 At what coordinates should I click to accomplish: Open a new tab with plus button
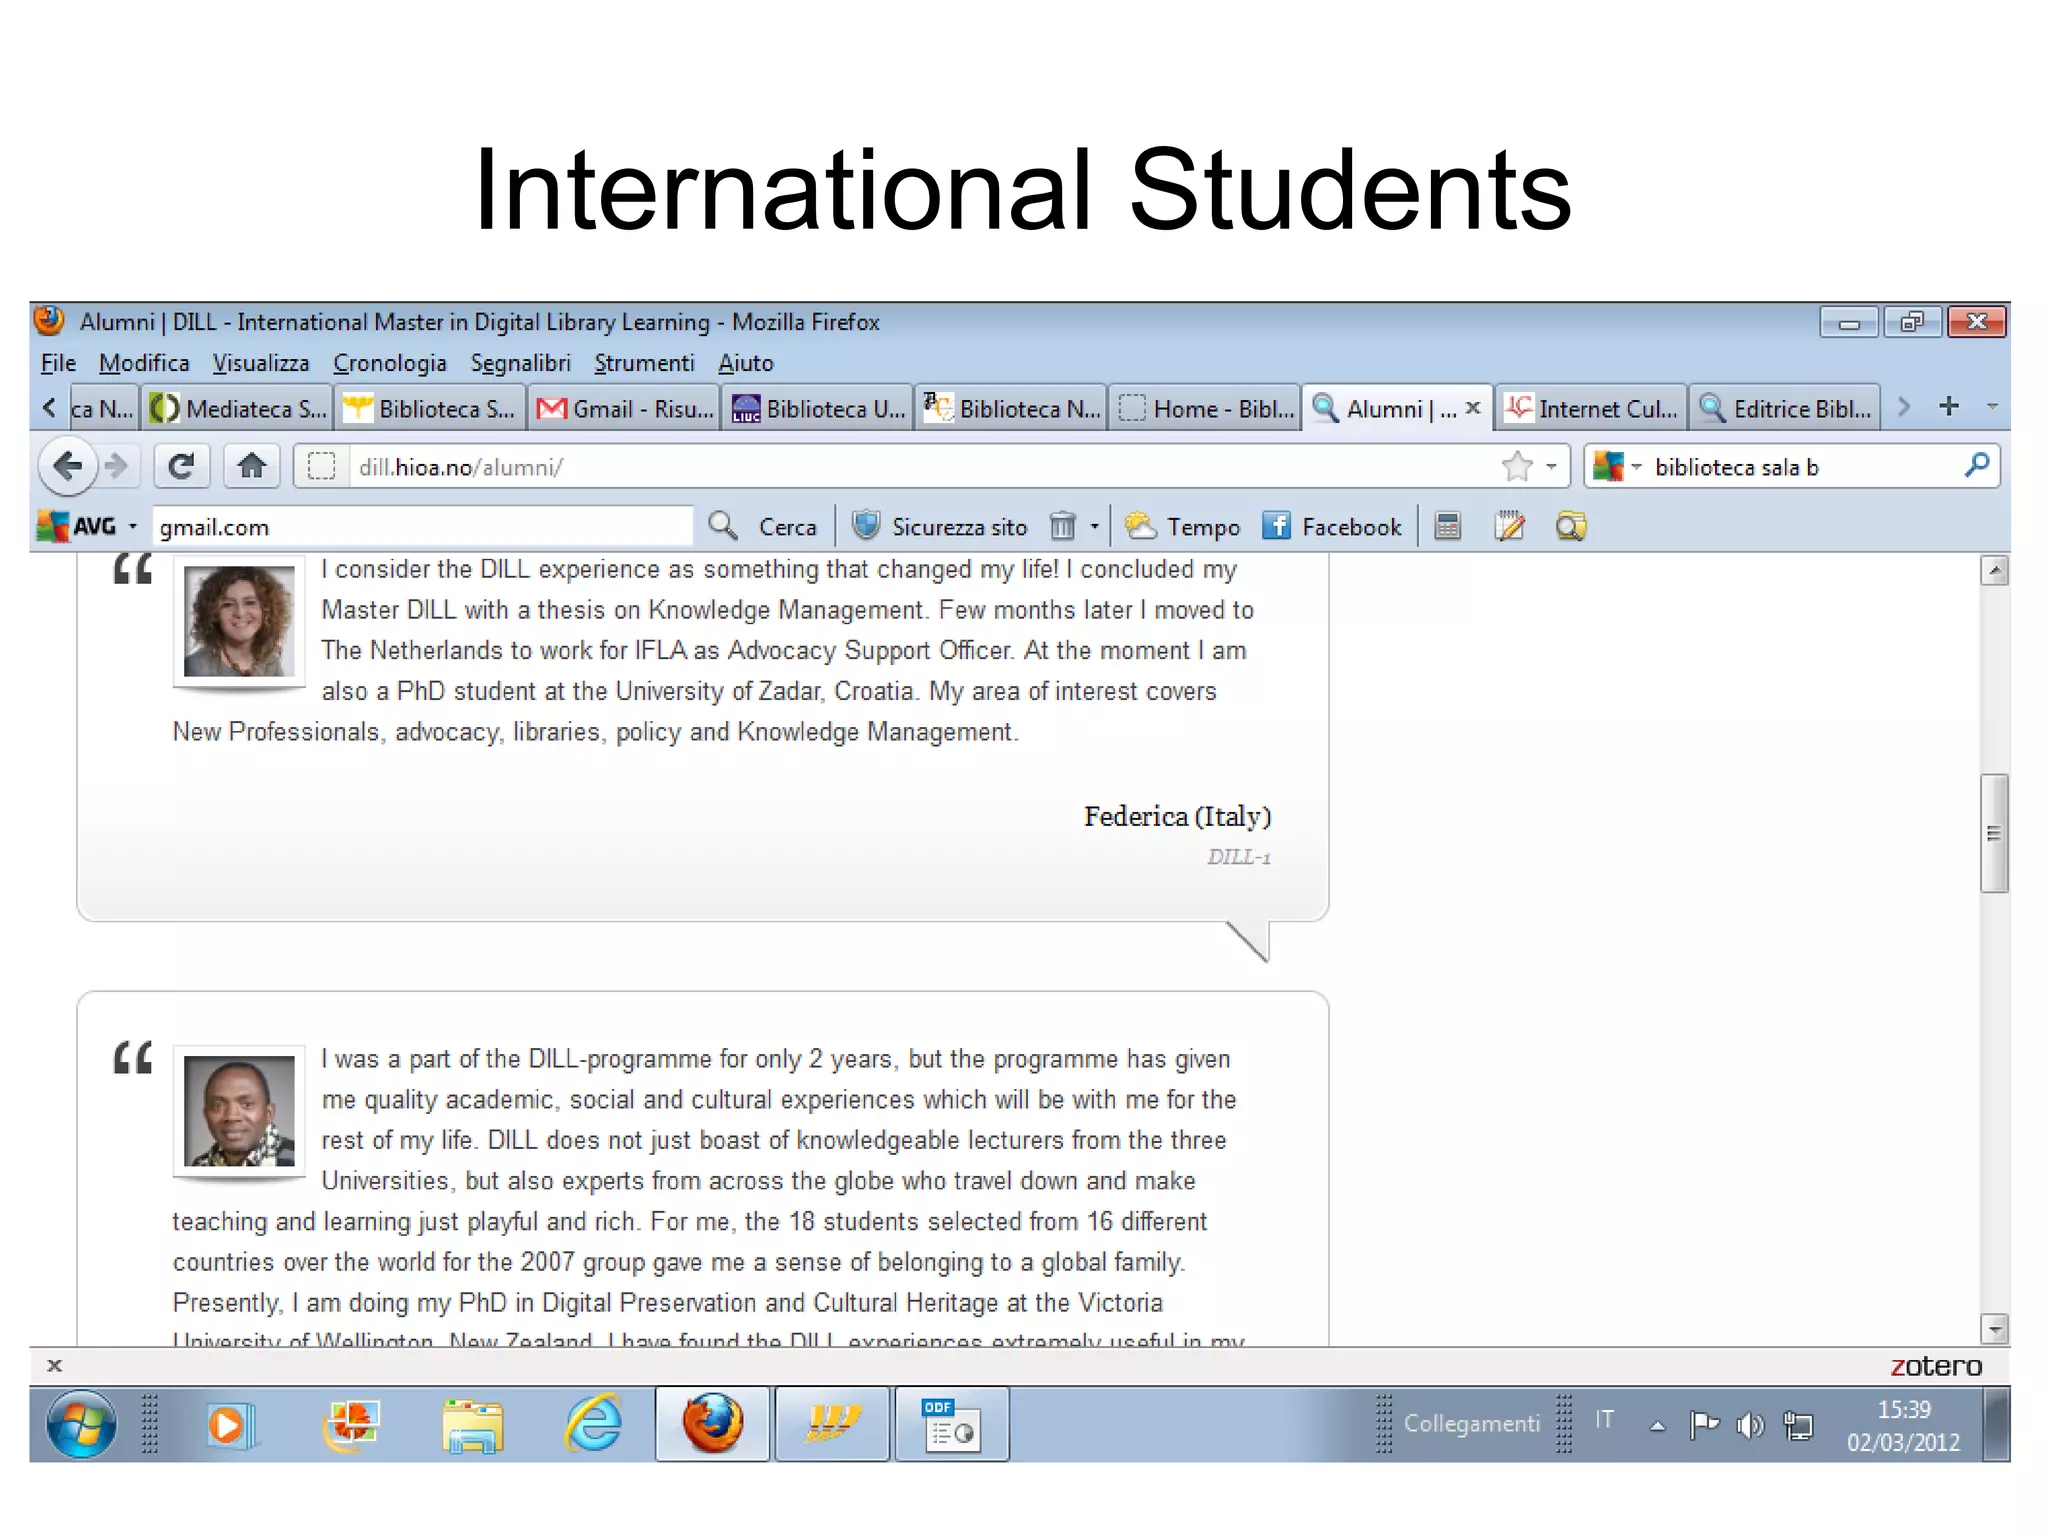click(1948, 406)
